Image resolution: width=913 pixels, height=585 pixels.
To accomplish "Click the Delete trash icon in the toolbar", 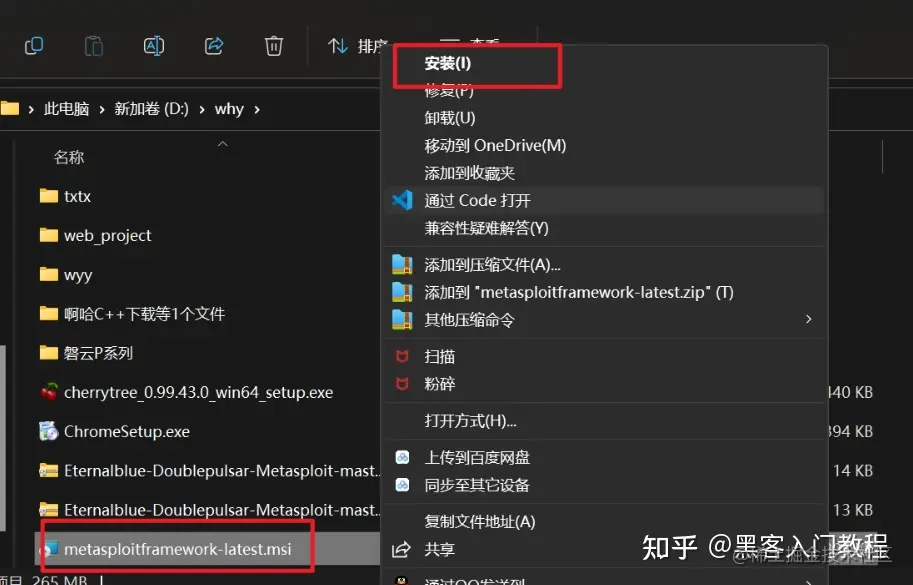I will click(274, 45).
